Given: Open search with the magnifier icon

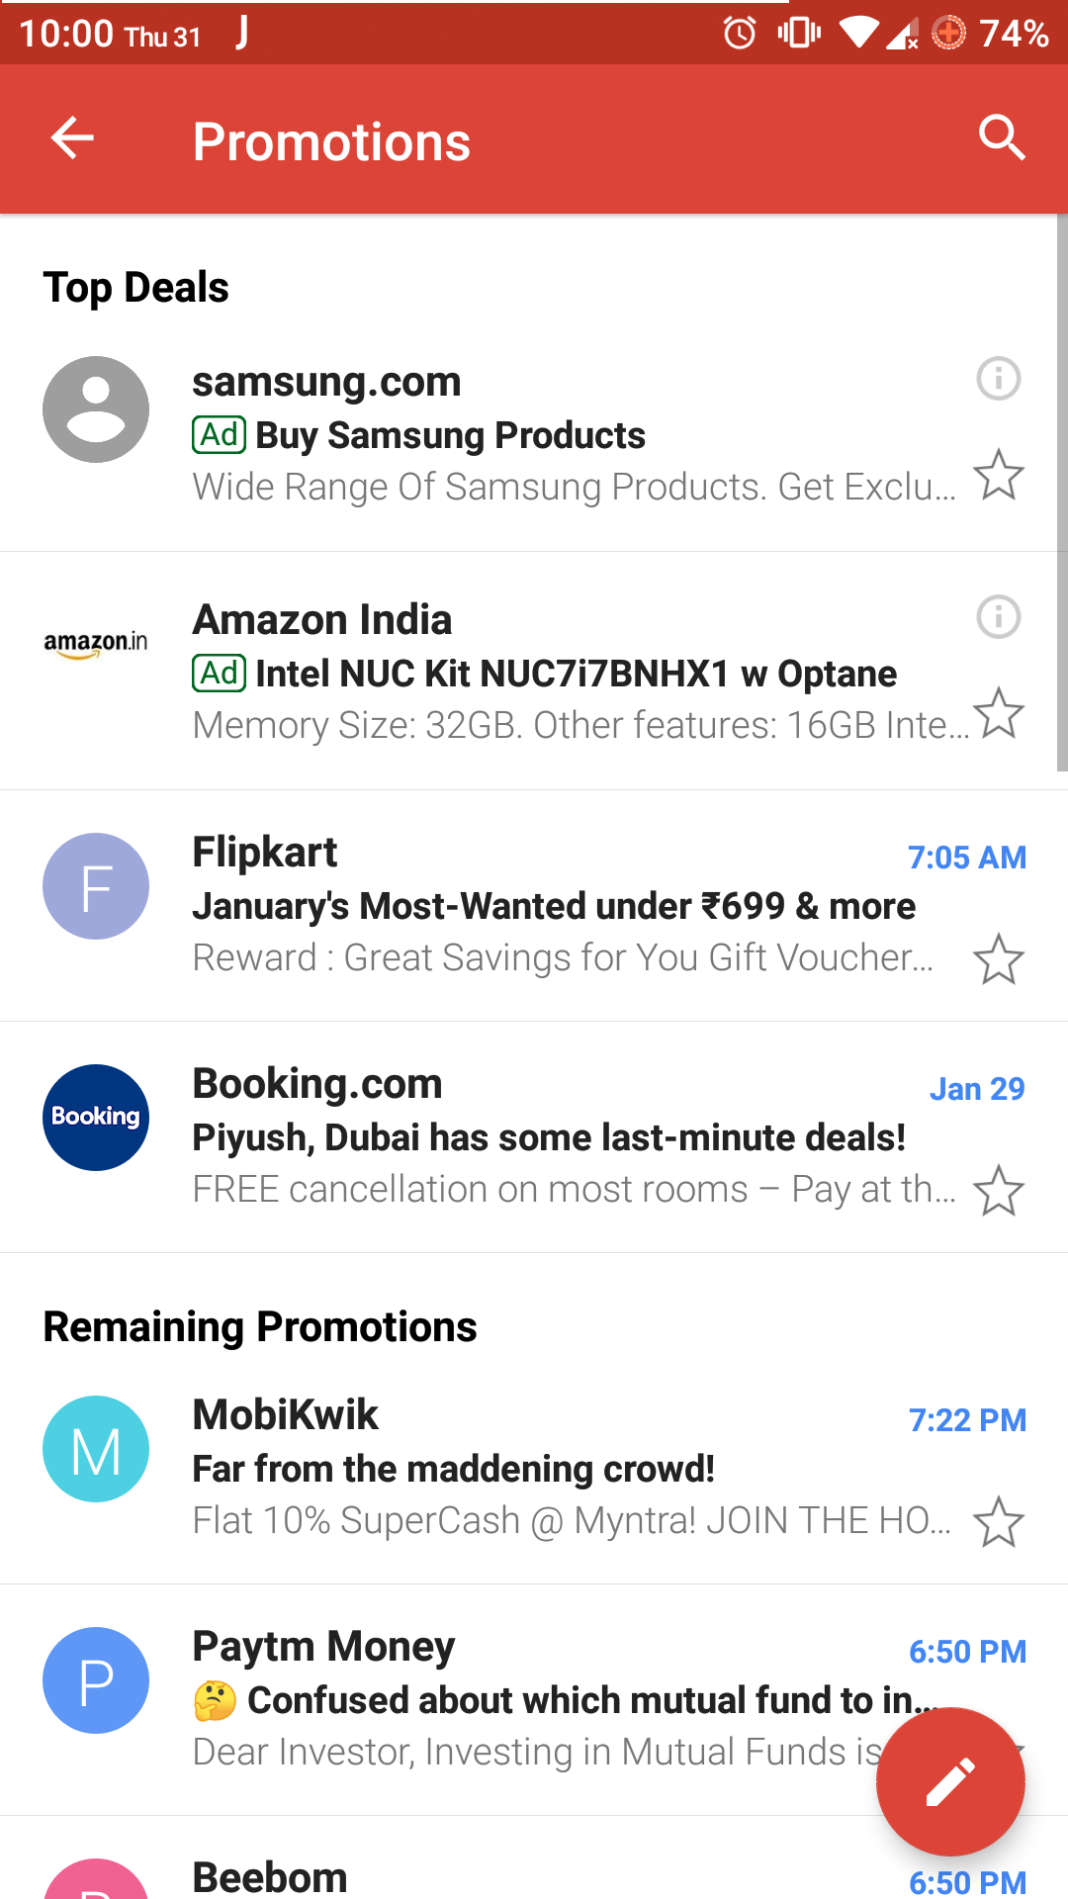Looking at the screenshot, I should [x=1001, y=138].
